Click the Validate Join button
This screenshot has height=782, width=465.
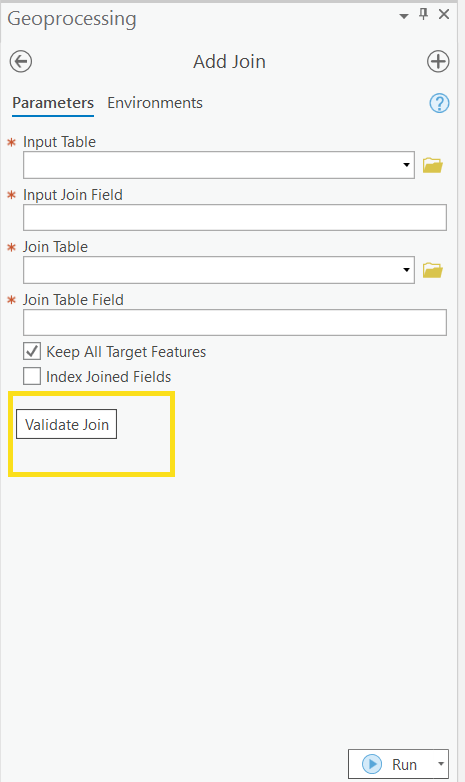(66, 424)
